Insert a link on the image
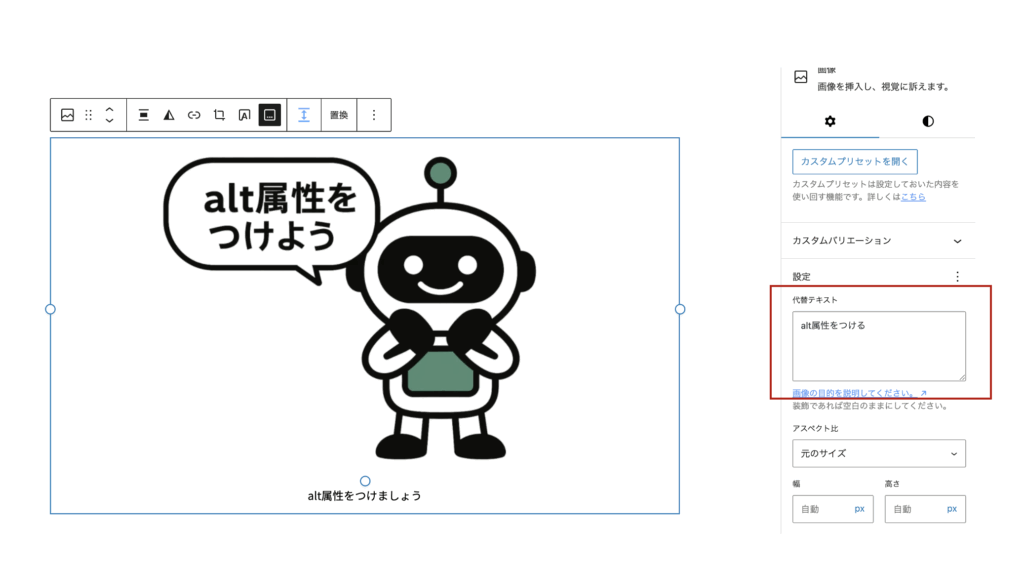1024x570 pixels. (194, 115)
